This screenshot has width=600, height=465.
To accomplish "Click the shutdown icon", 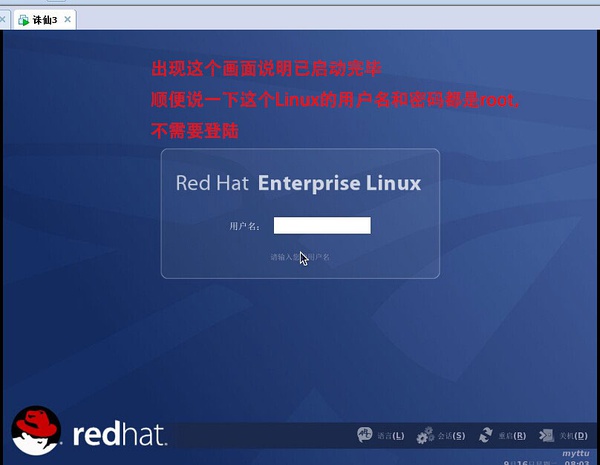I will point(546,436).
